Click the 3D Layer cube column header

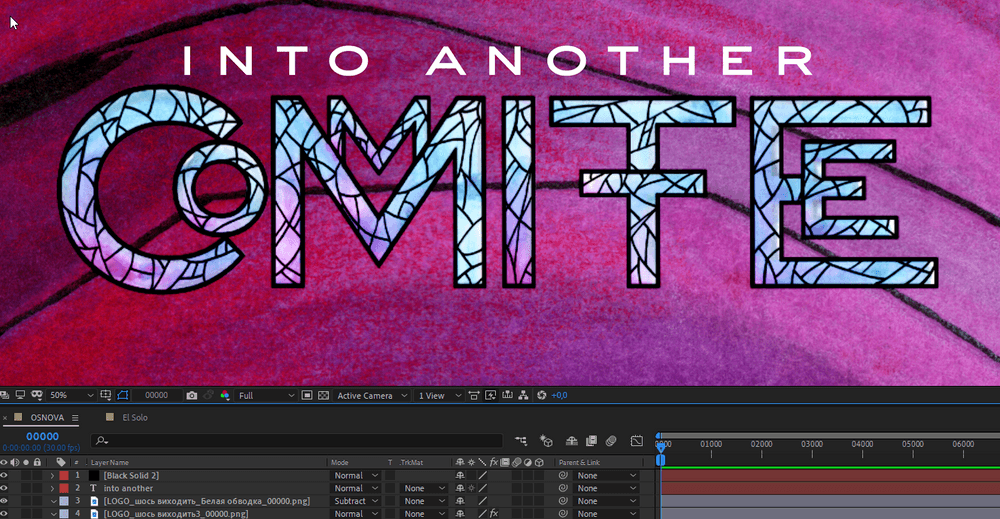[x=539, y=462]
